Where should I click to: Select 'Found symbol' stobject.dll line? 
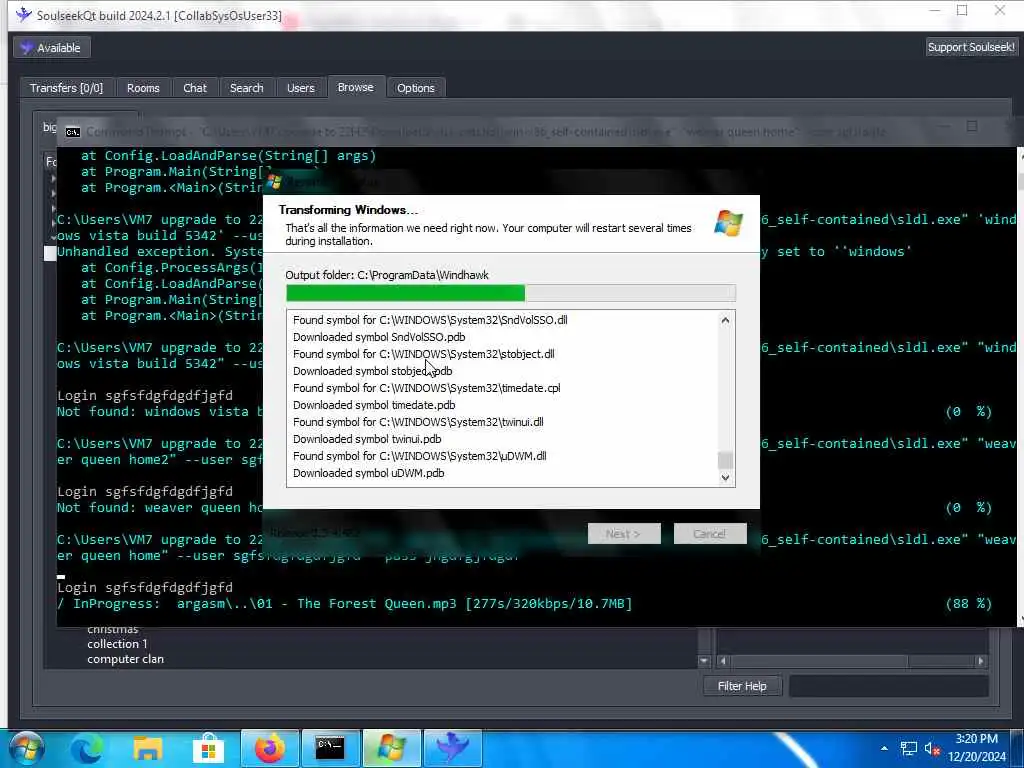[x=423, y=354]
